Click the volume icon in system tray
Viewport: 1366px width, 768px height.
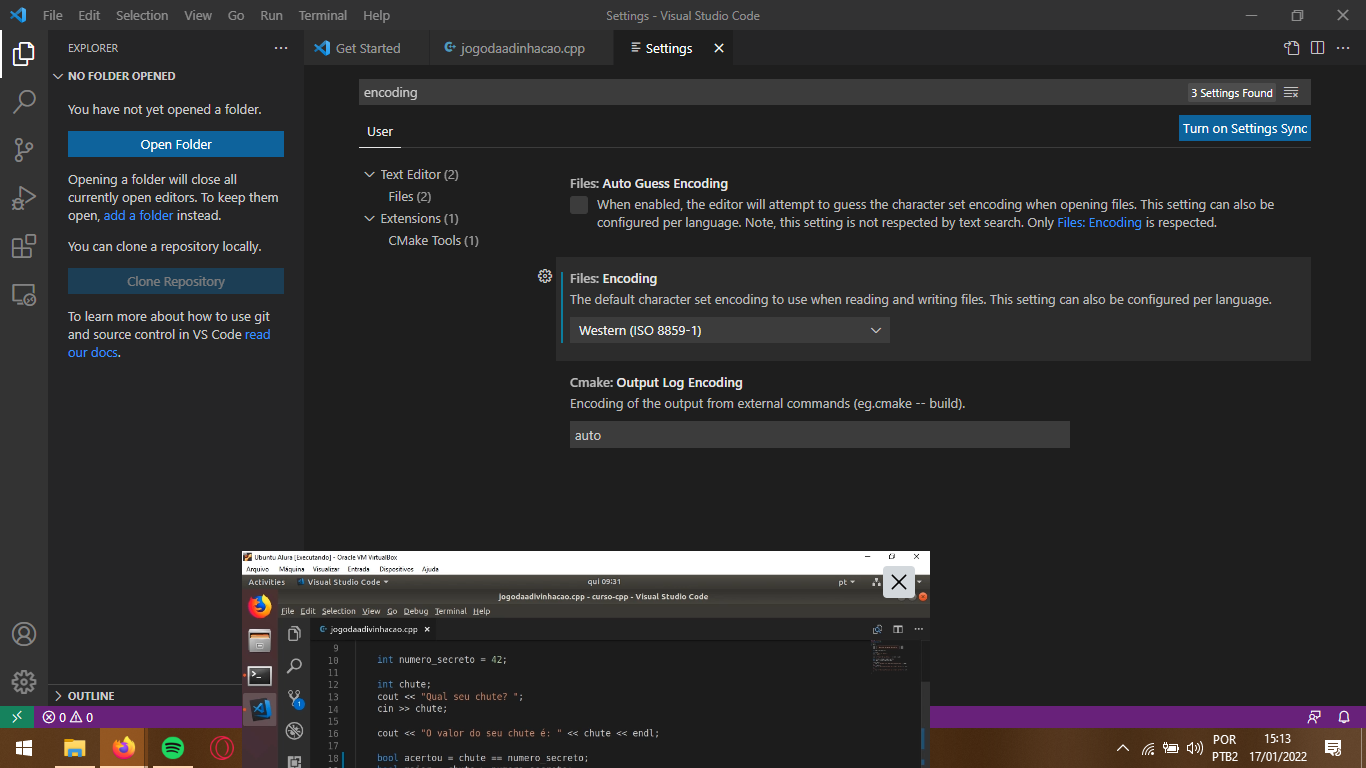tap(1195, 748)
